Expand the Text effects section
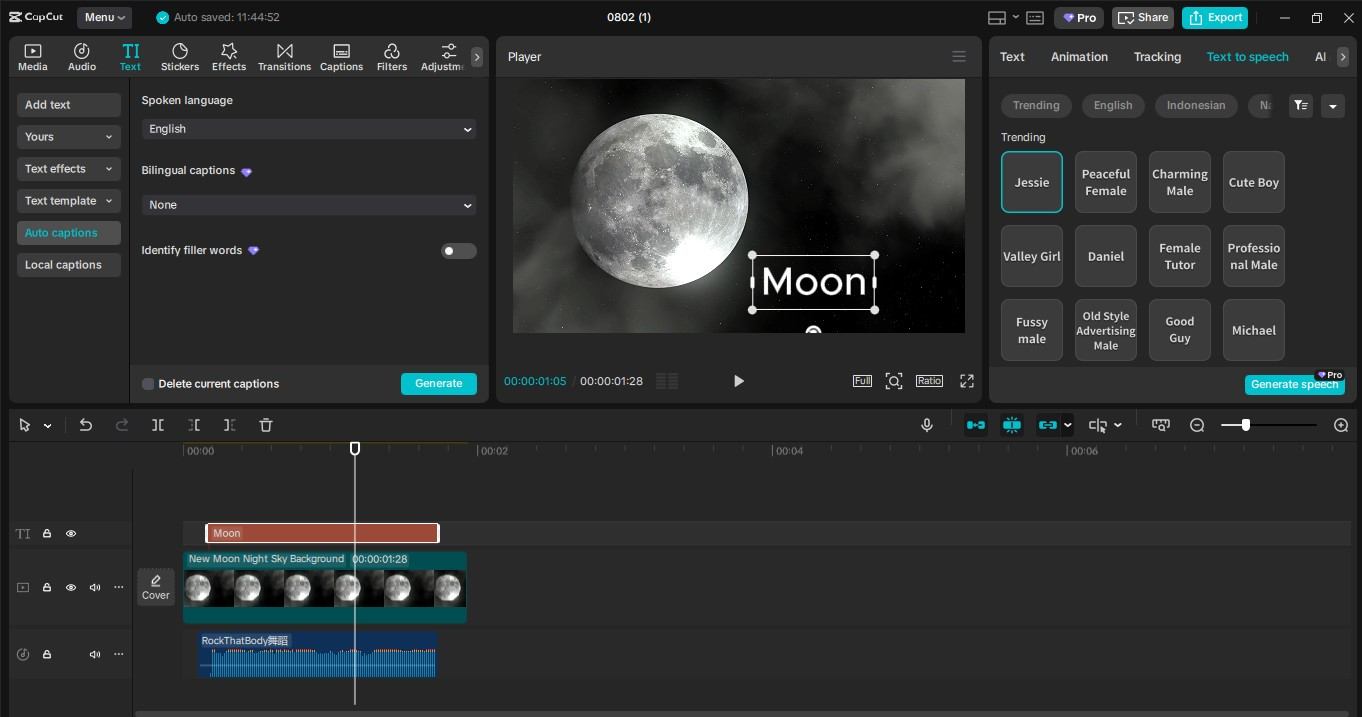Image resolution: width=1362 pixels, height=717 pixels. coord(69,169)
